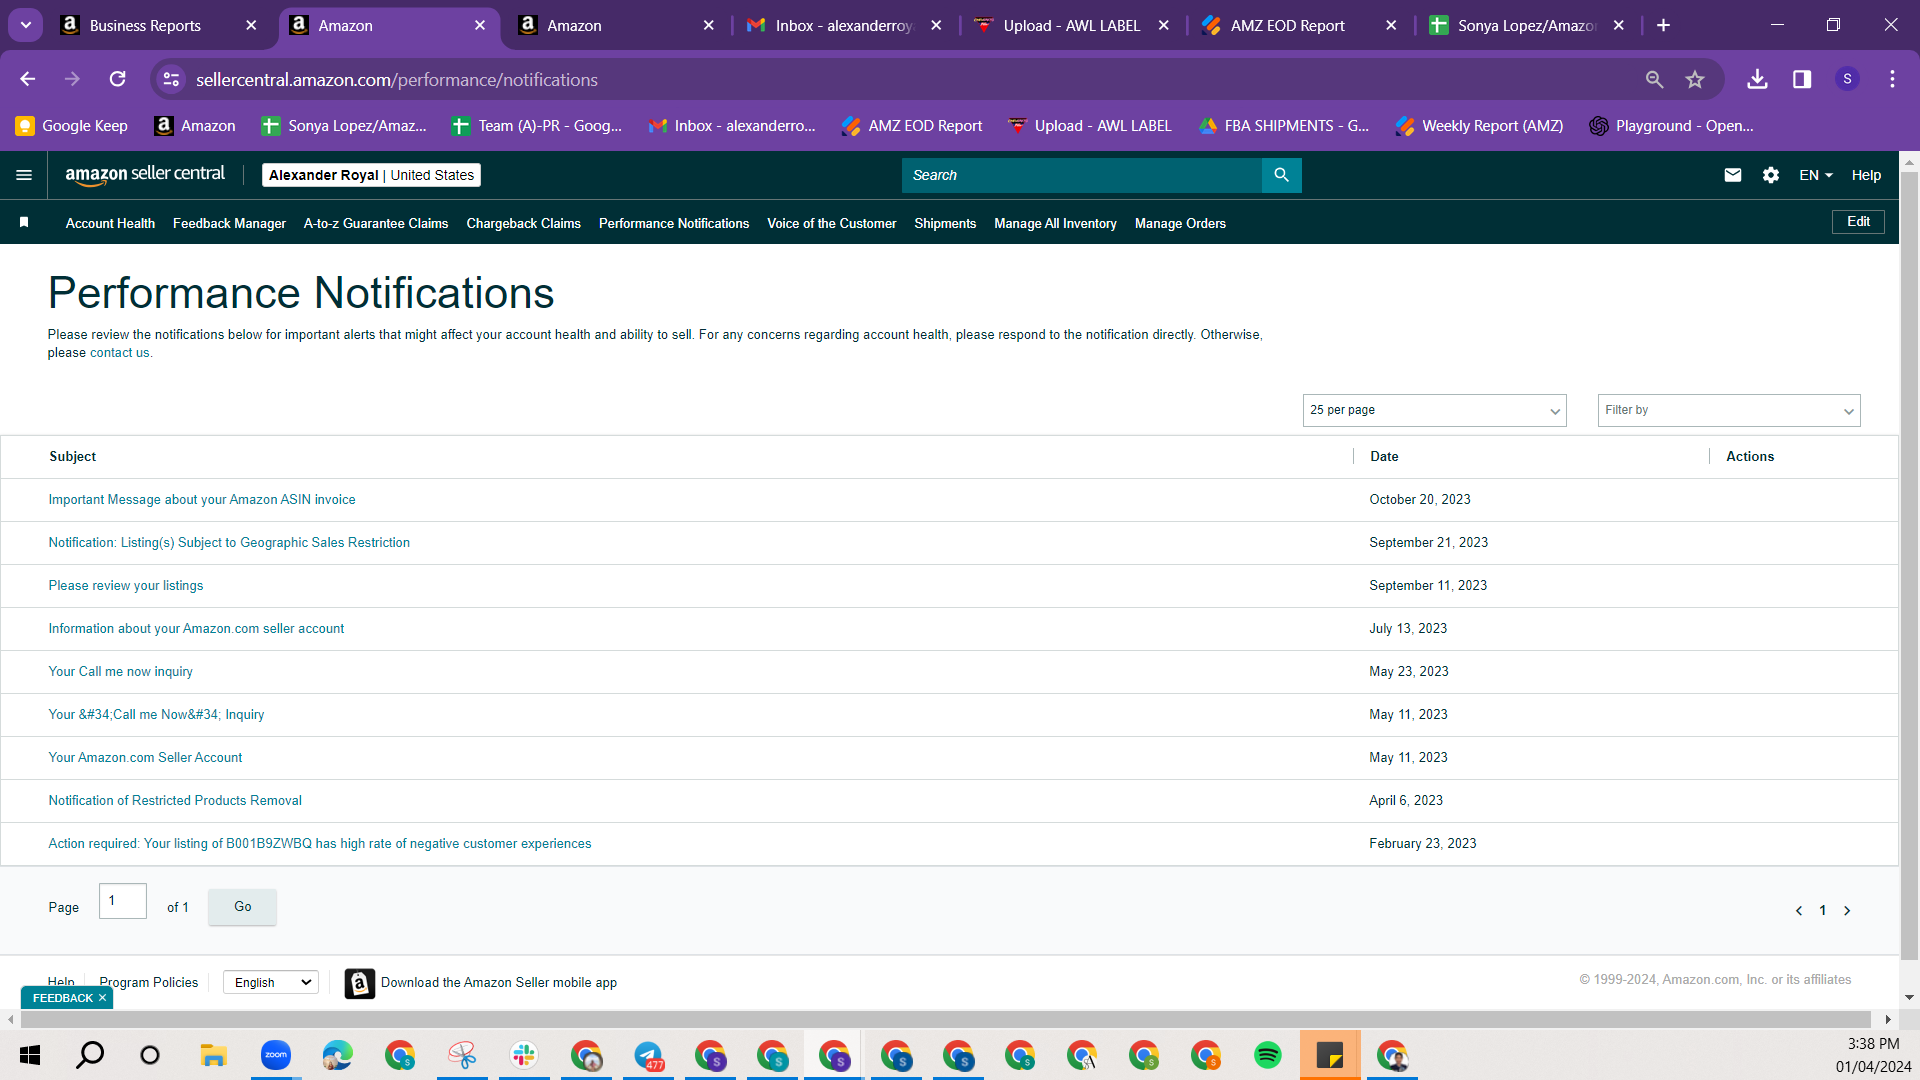The width and height of the screenshot is (1920, 1080).
Task: Open the FBA SHIPMENTS bookmark
Action: click(1284, 126)
